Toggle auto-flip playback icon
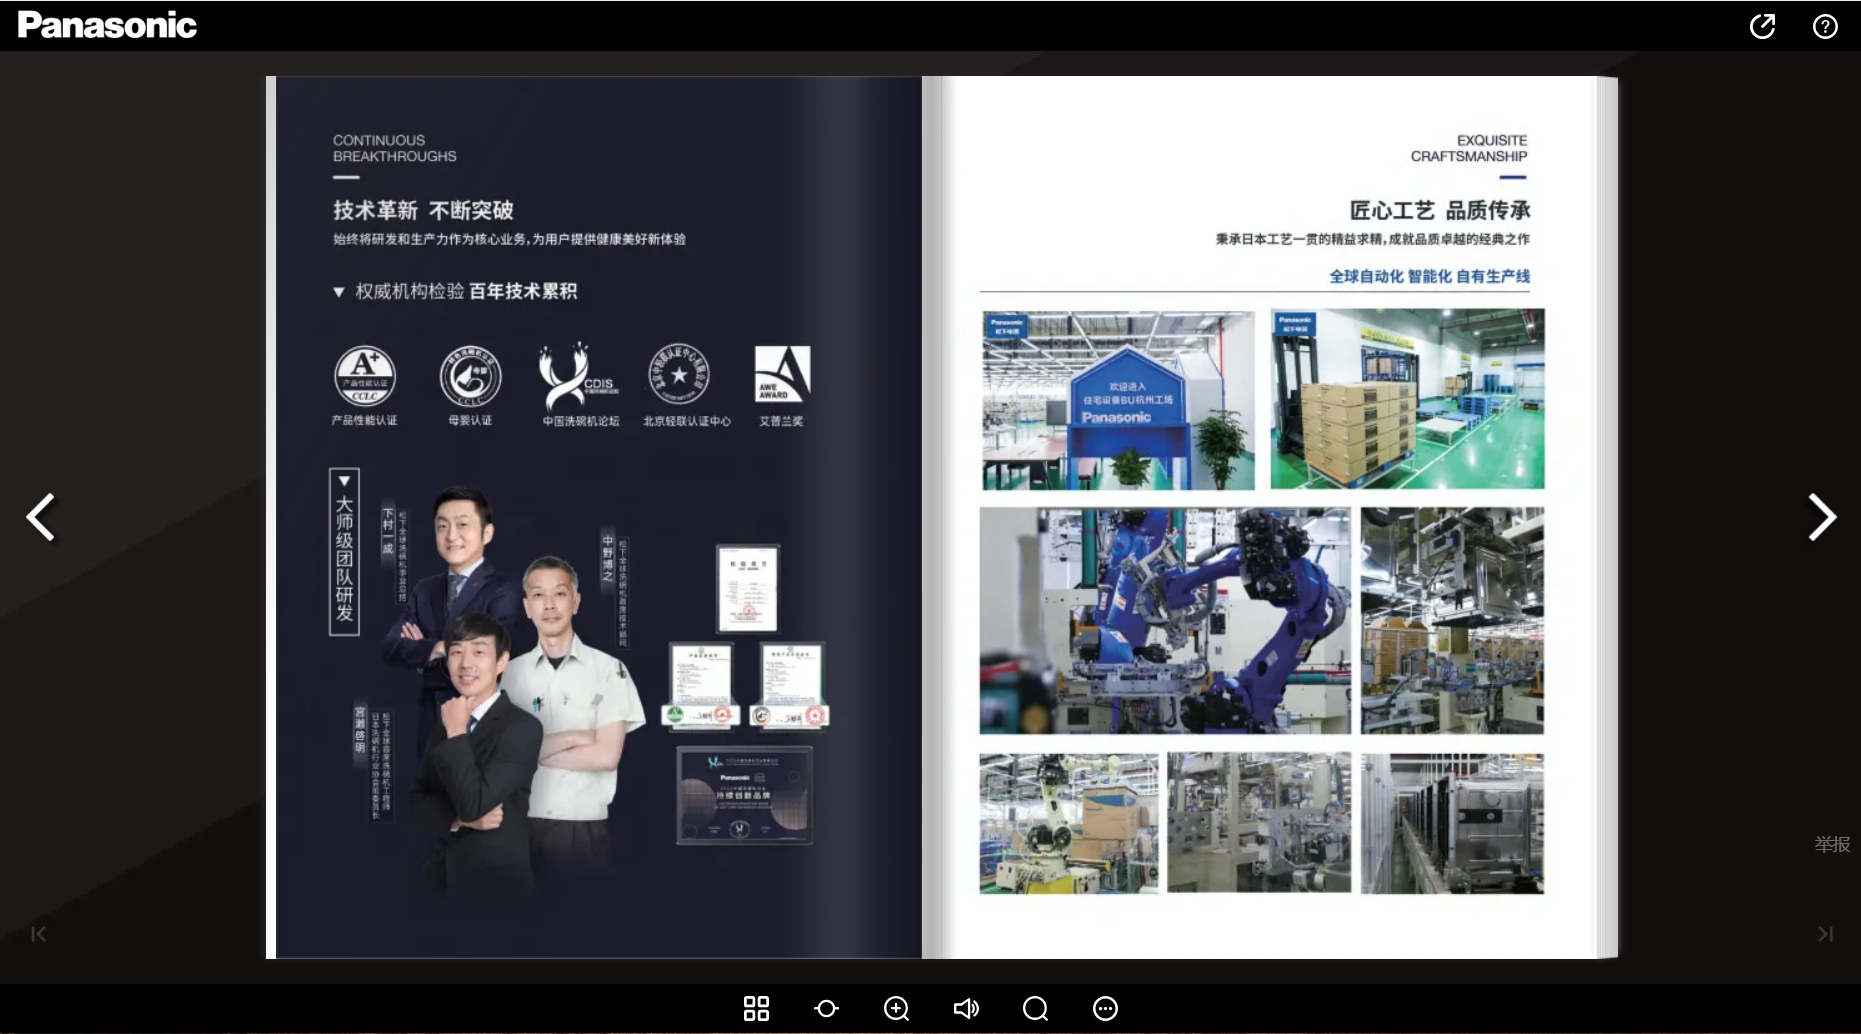1861x1034 pixels. click(826, 1008)
